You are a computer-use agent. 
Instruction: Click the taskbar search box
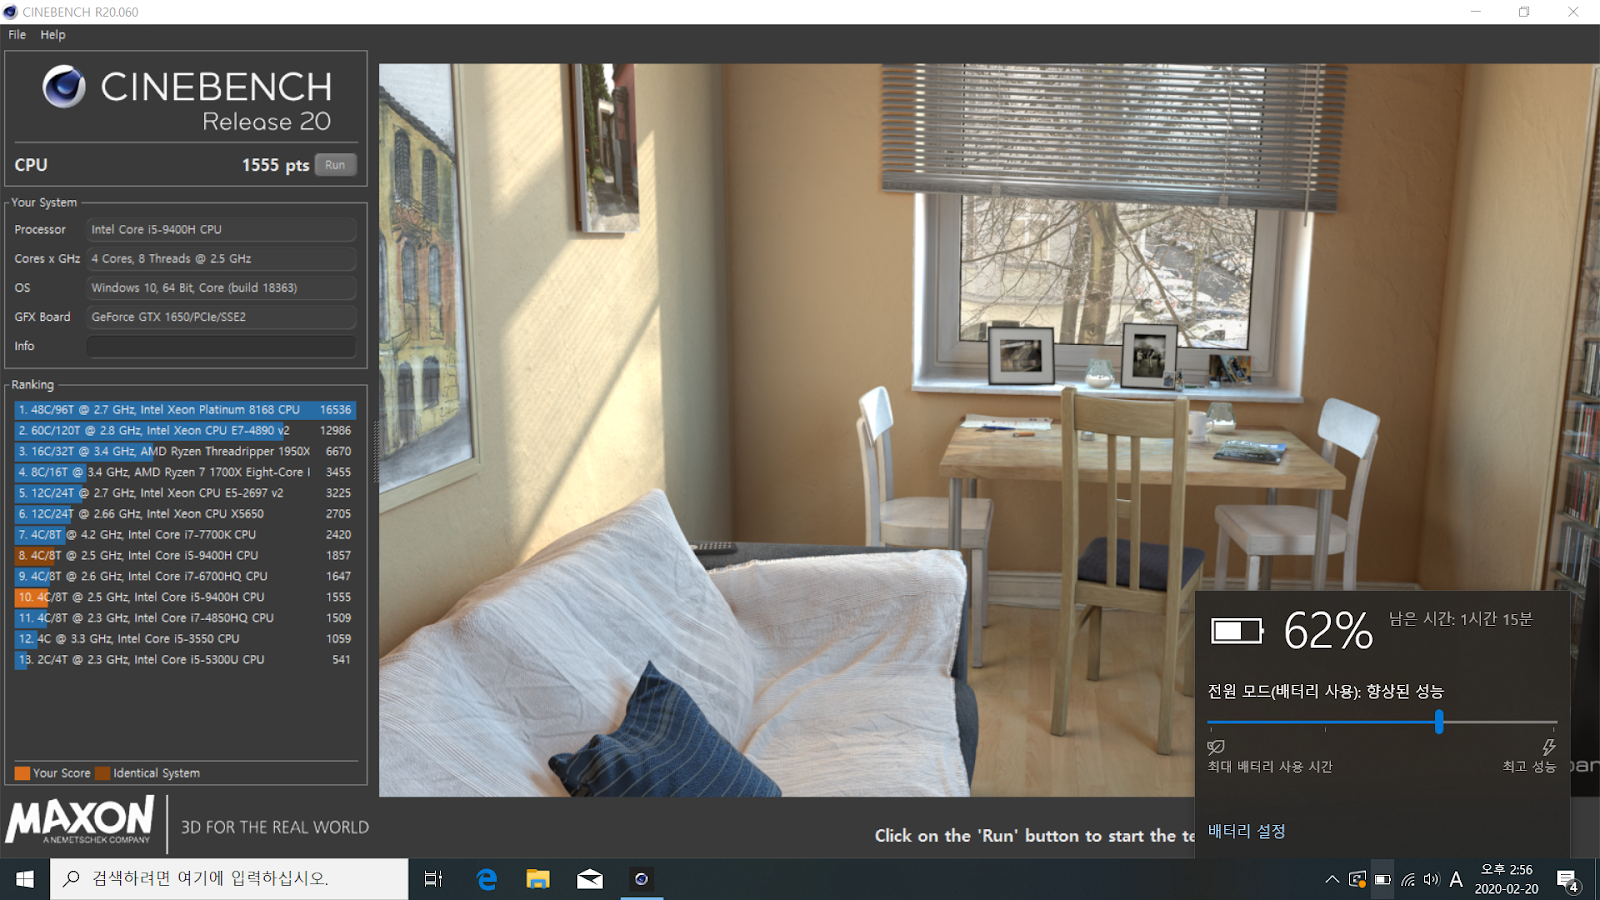229,879
